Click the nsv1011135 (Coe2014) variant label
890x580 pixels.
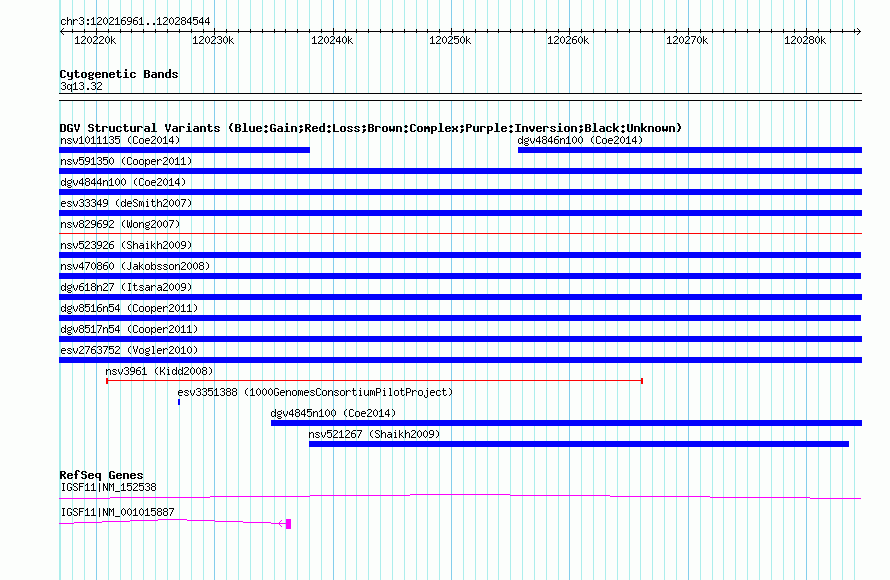point(120,140)
